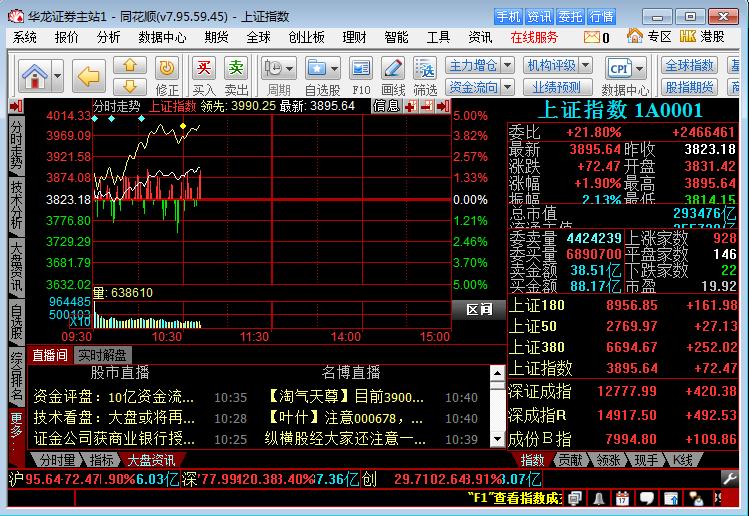This screenshot has width=749, height=516.
Task: Open the 周期 dropdown arrow
Action: pyautogui.click(x=290, y=68)
